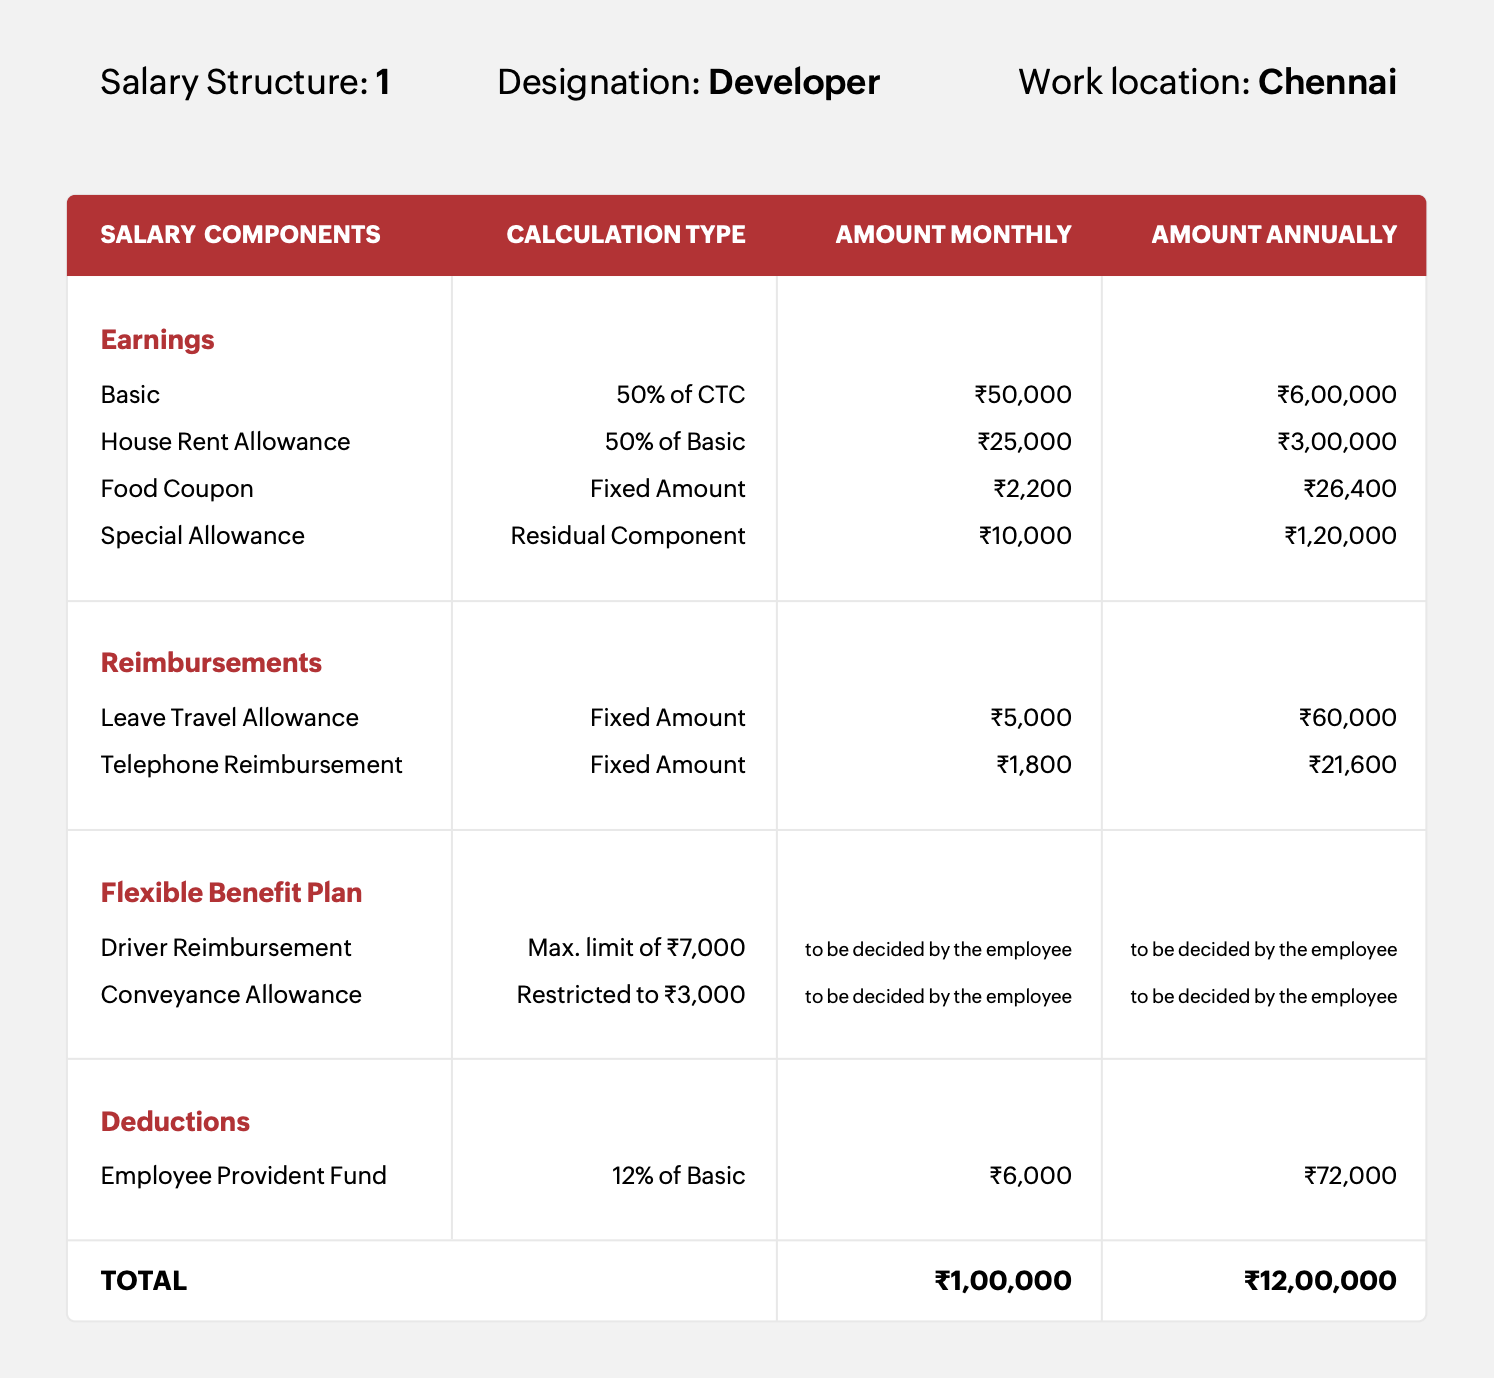Image resolution: width=1494 pixels, height=1378 pixels.
Task: Select the Reimbursements section title
Action: 211,663
